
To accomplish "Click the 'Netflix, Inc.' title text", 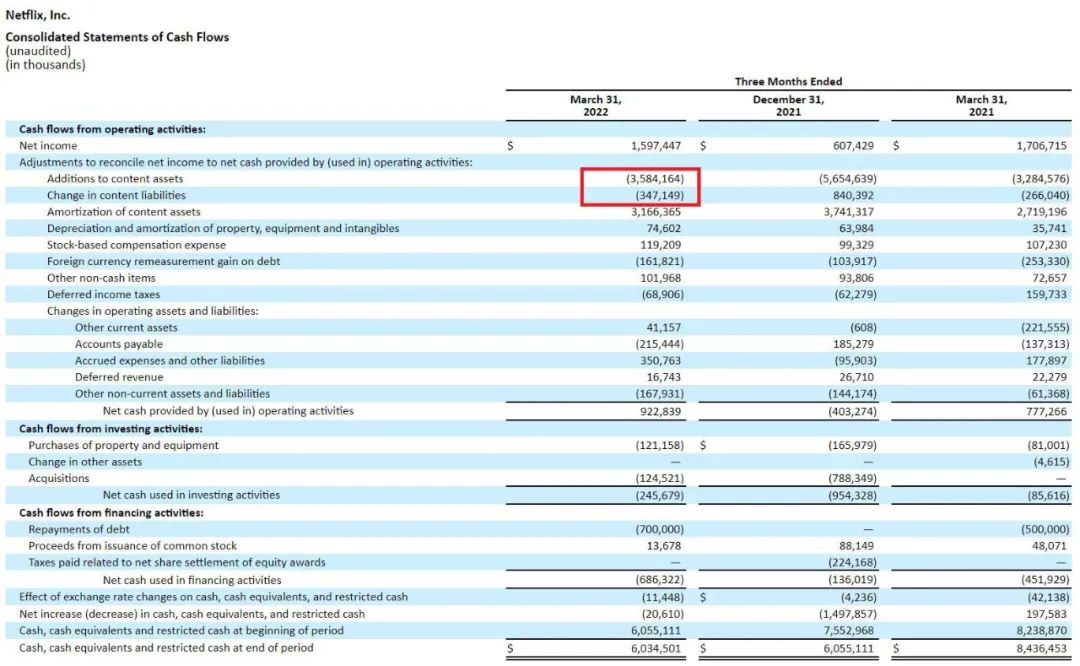I will (38, 14).
